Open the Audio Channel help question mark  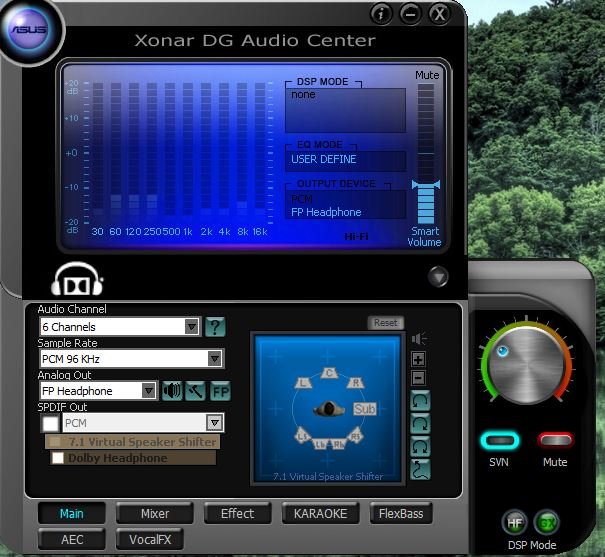coord(215,327)
